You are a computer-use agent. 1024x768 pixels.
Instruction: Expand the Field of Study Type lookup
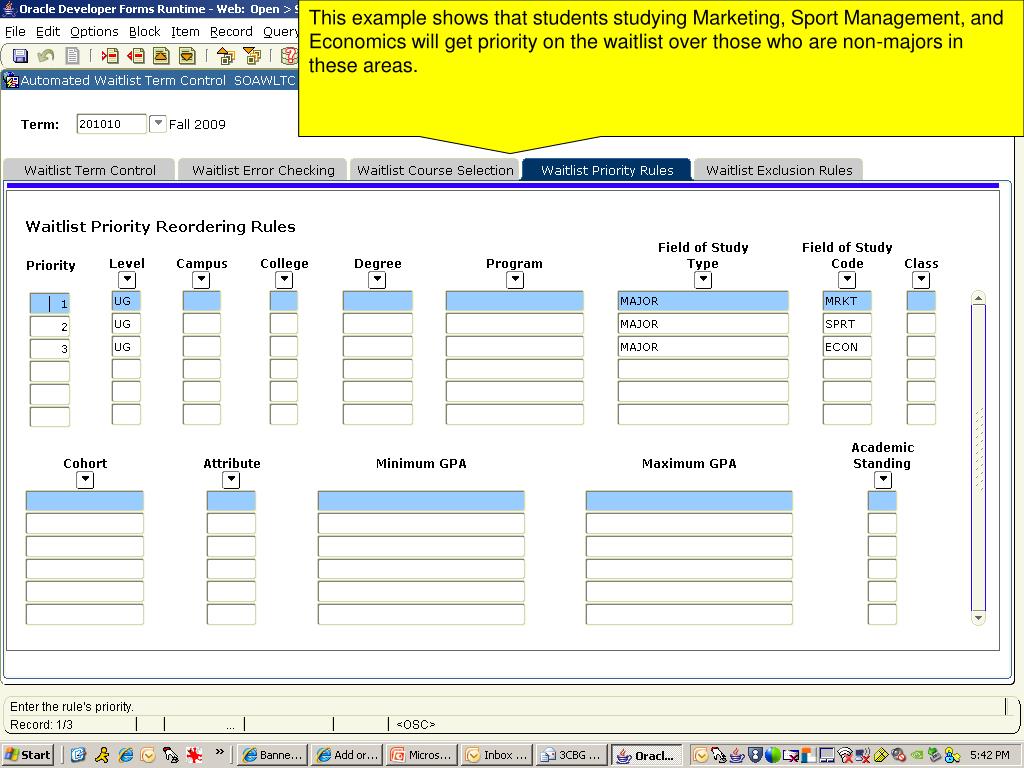[703, 280]
